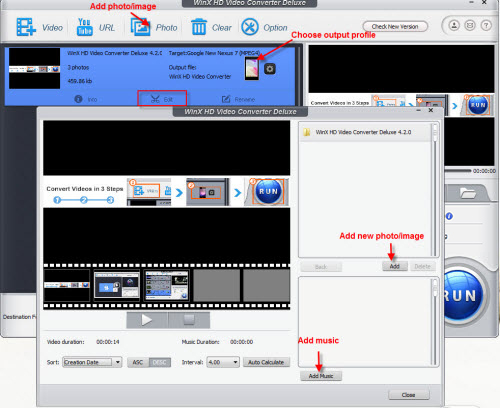This screenshot has width=500, height=408.
Task: Click the 'Music Duration:' 00:00:00 value
Action: [x=241, y=342]
